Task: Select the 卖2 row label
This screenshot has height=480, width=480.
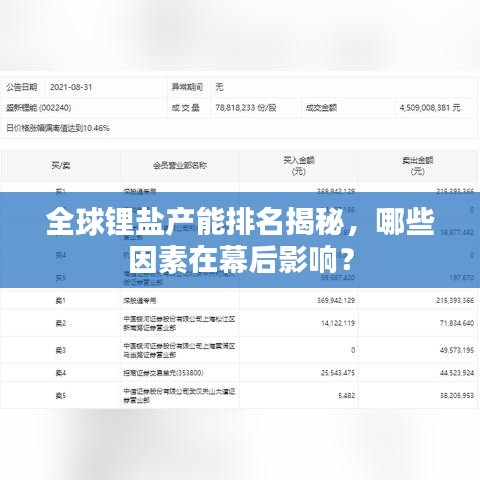Action: [x=61, y=323]
